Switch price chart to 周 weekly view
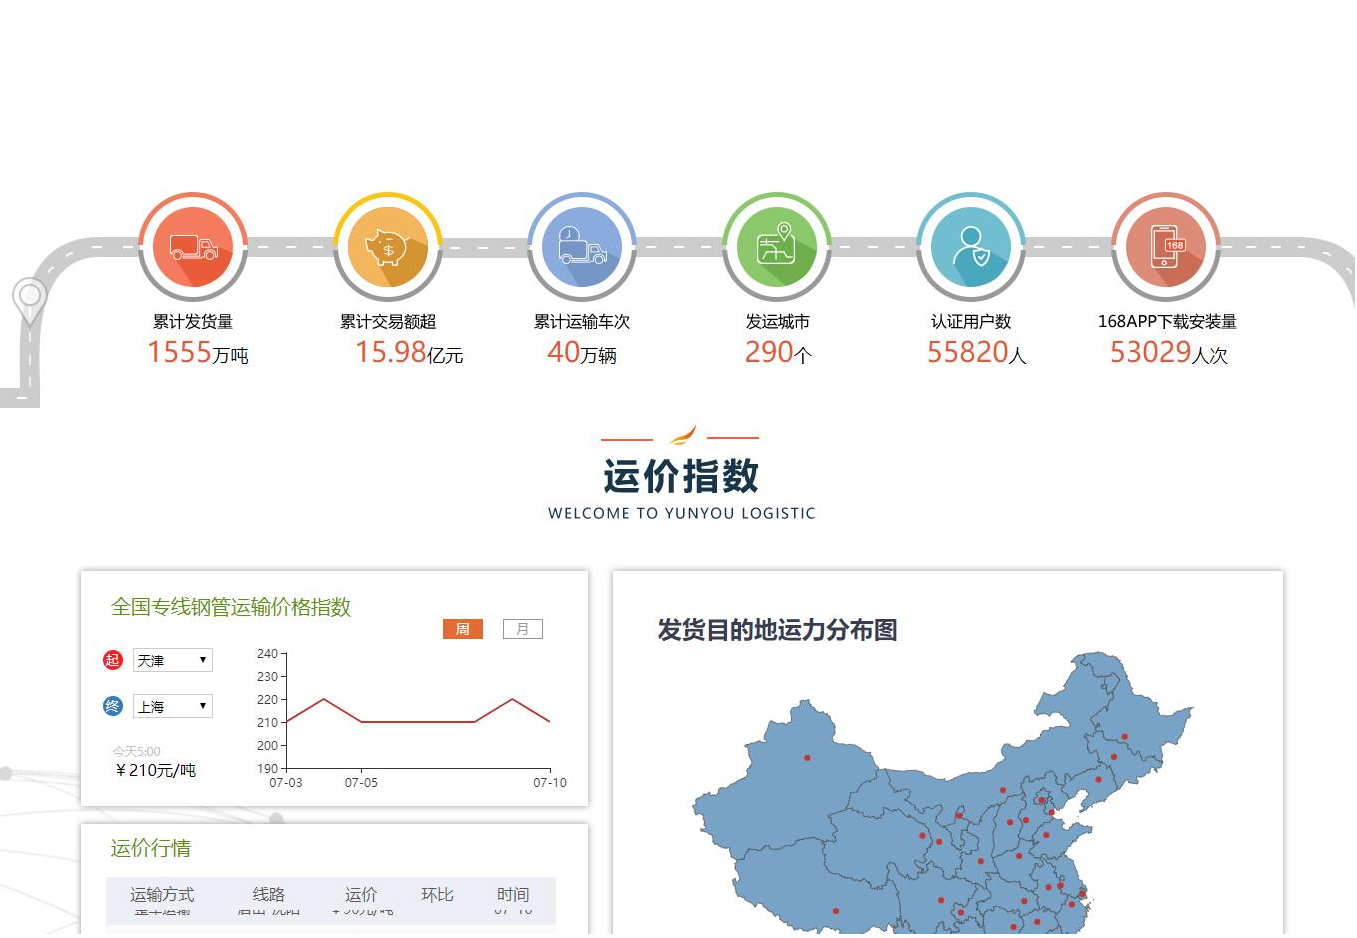Viewport: 1357px width, 938px height. pos(462,629)
